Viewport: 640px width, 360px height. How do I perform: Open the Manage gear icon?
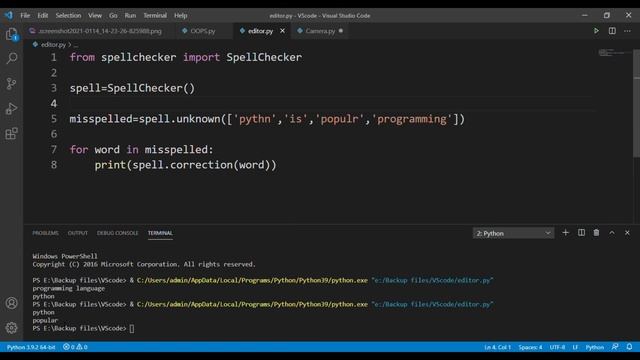(x=11, y=328)
